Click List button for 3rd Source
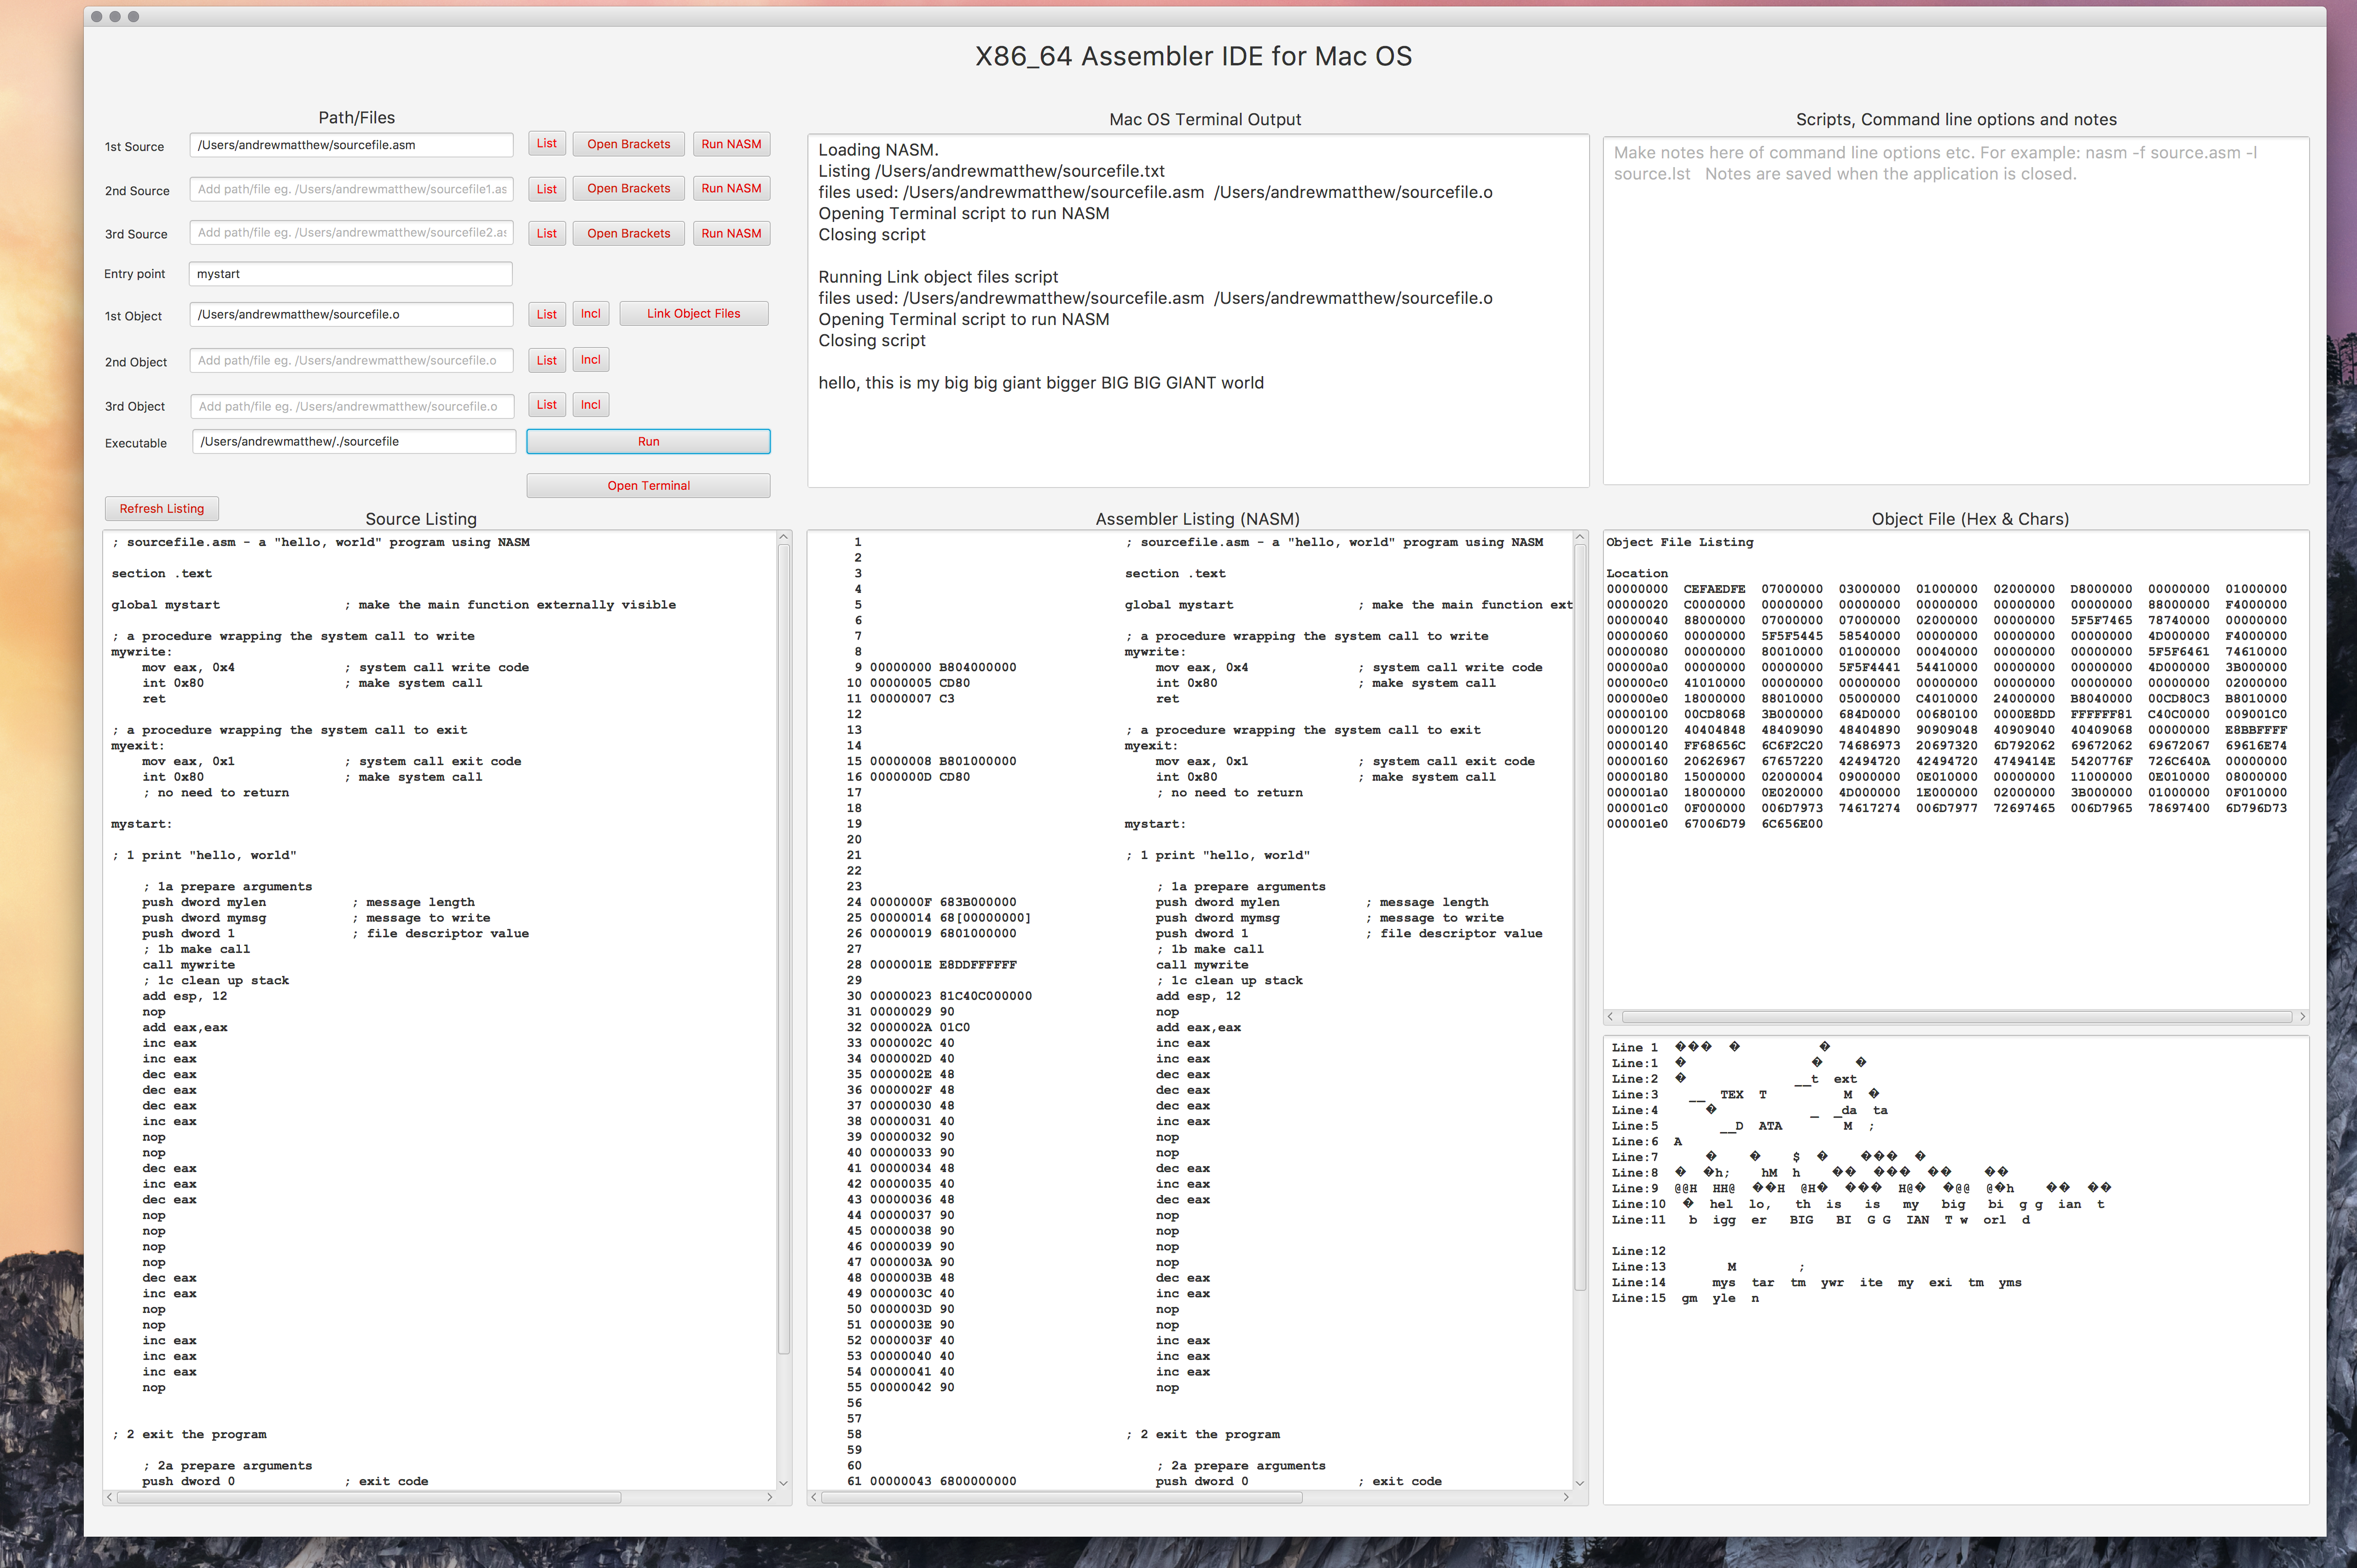2357x1568 pixels. (x=546, y=233)
